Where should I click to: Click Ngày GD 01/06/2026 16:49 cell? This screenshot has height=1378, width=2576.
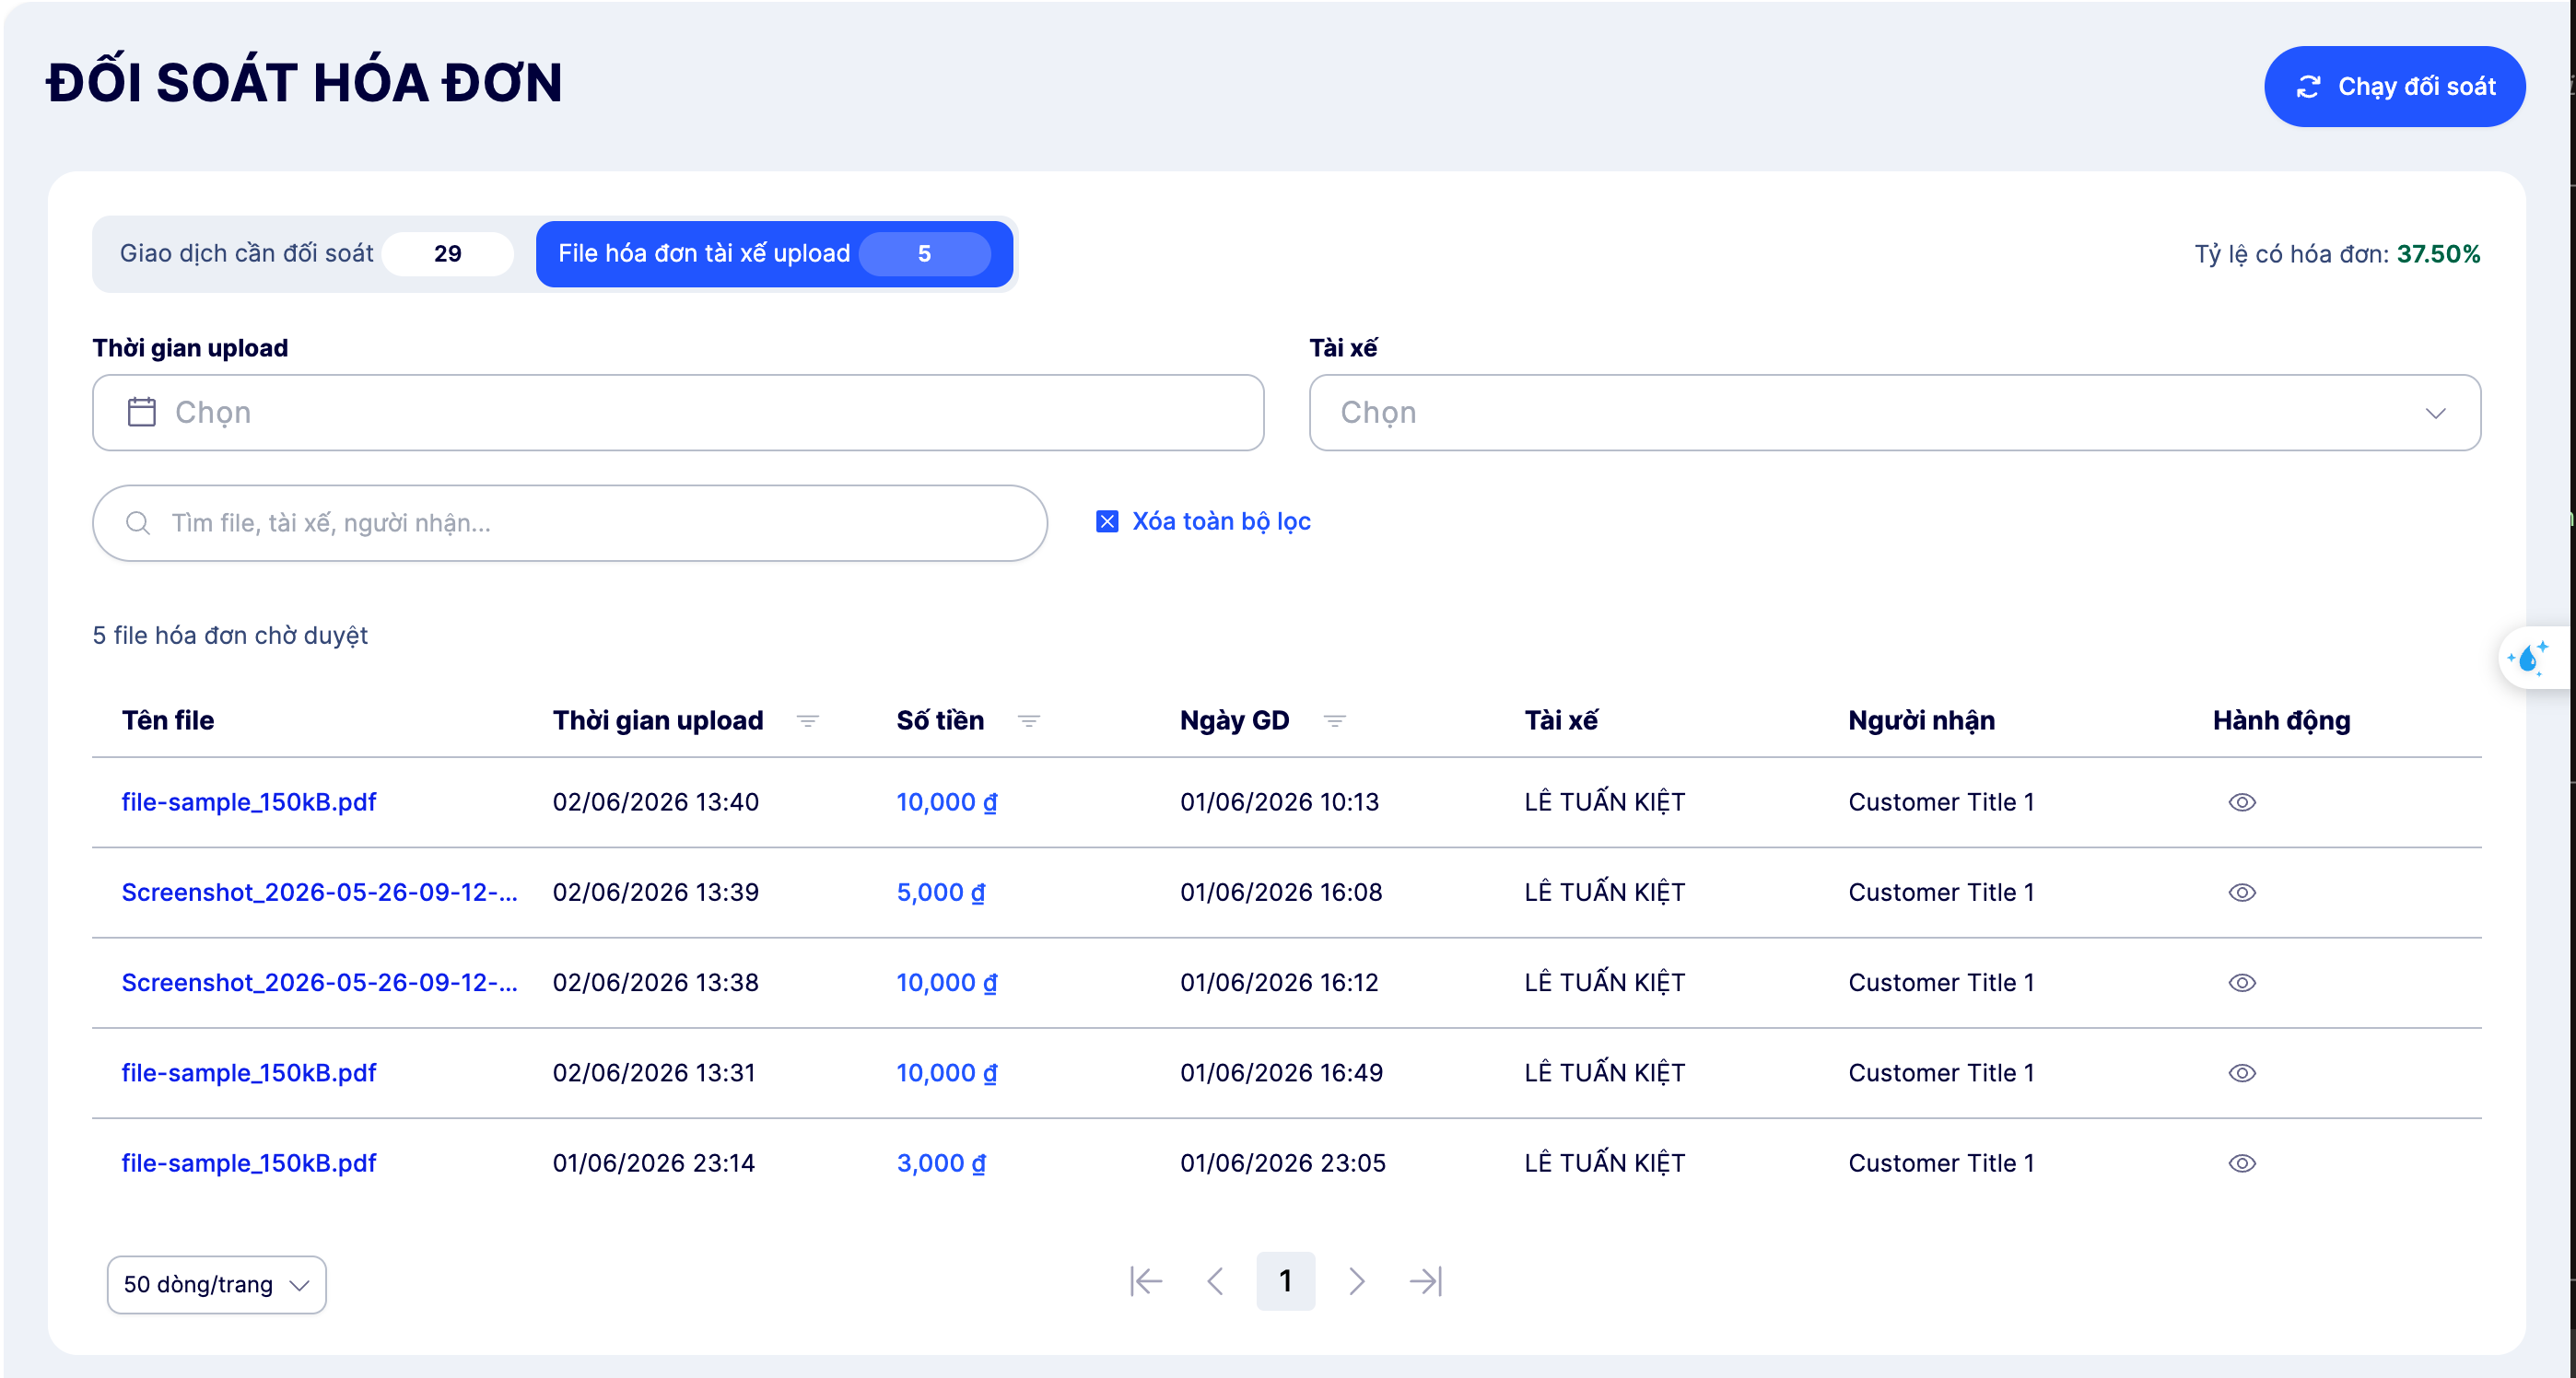click(1281, 1073)
